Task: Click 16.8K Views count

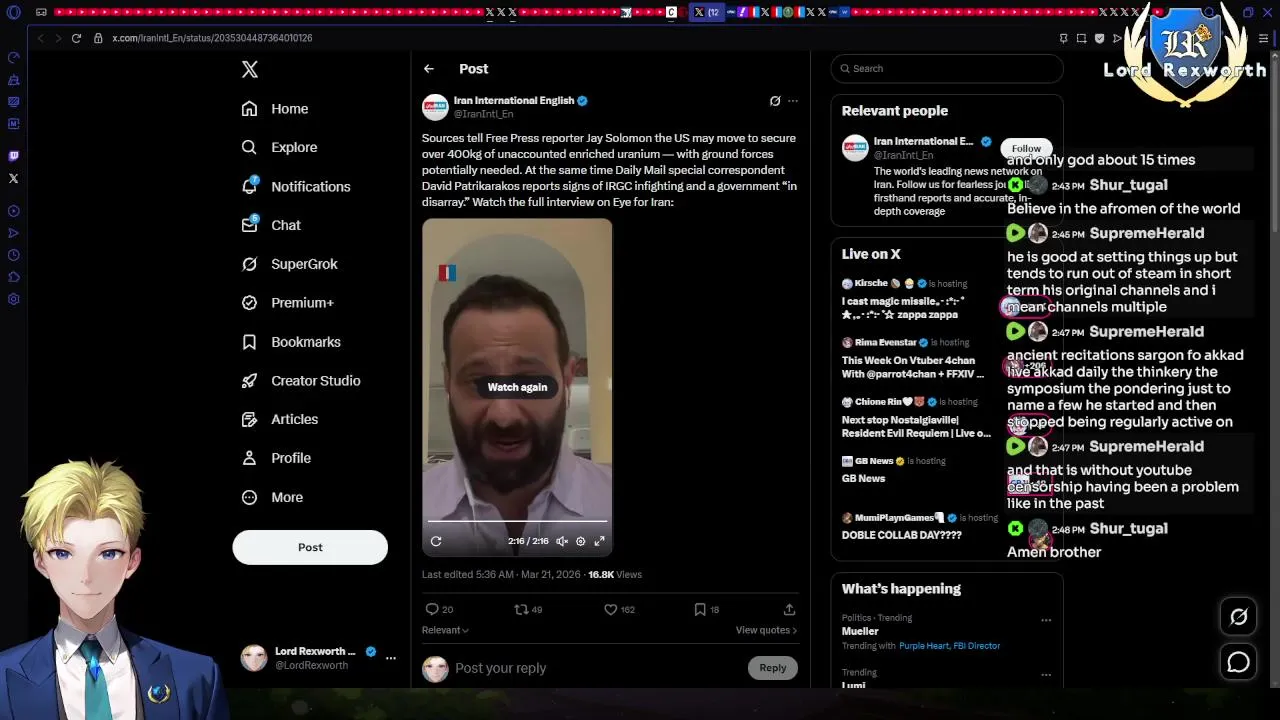Action: 615,575
